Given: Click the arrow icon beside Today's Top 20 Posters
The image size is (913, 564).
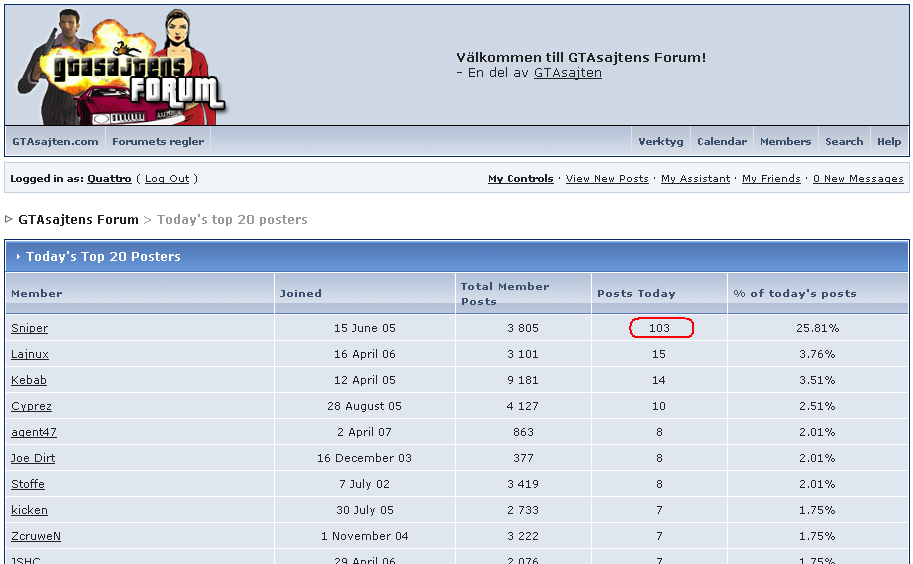Looking at the screenshot, I should coord(18,257).
